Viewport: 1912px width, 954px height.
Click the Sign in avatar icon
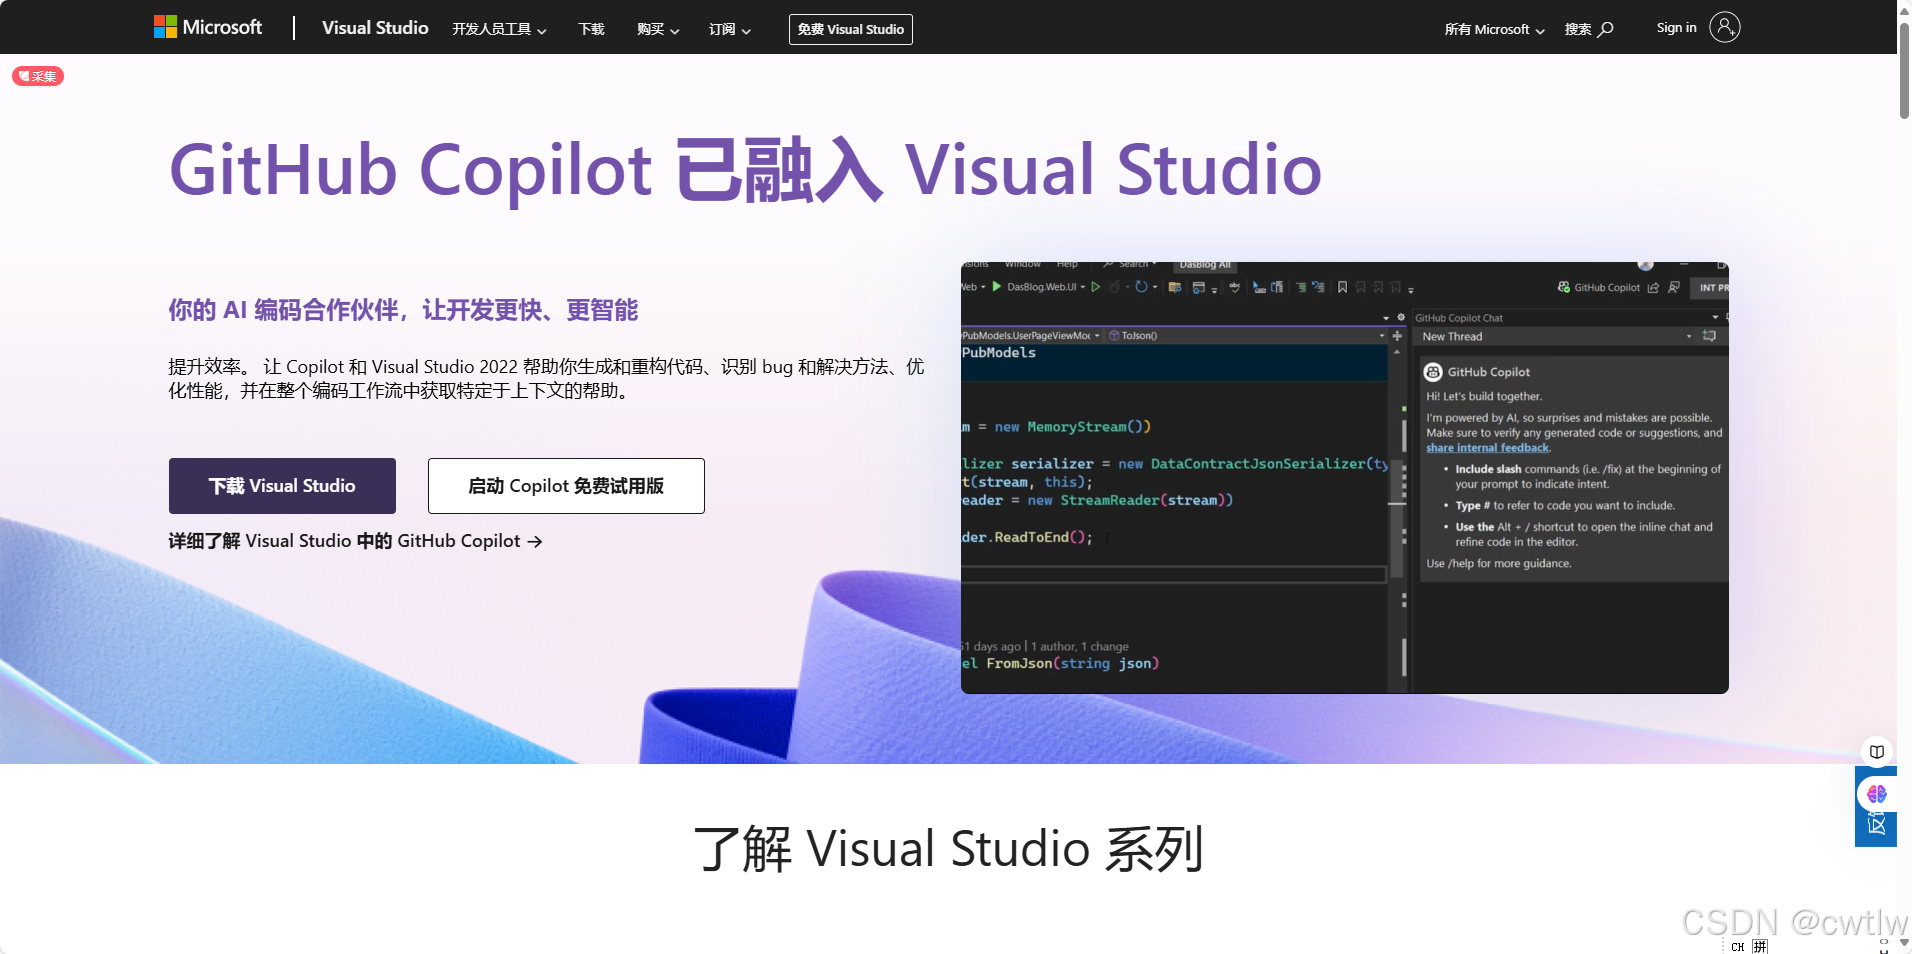pos(1723,27)
